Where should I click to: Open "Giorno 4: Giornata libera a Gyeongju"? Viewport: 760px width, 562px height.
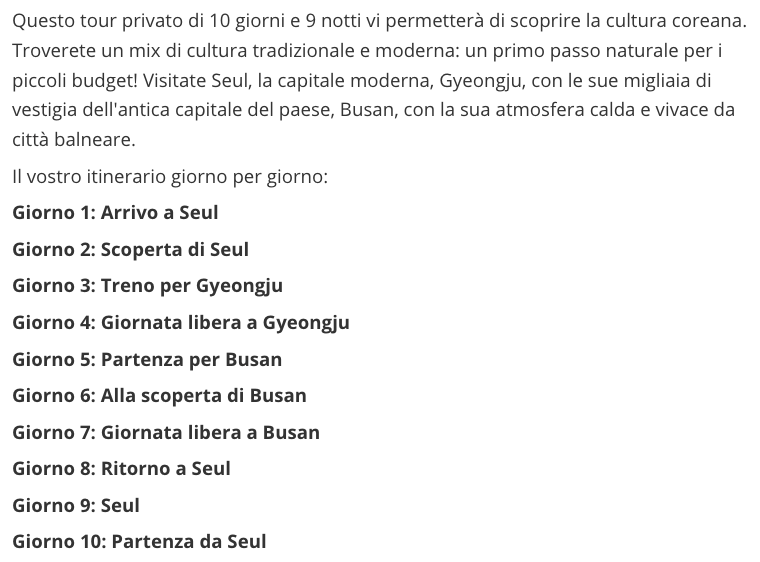180,323
